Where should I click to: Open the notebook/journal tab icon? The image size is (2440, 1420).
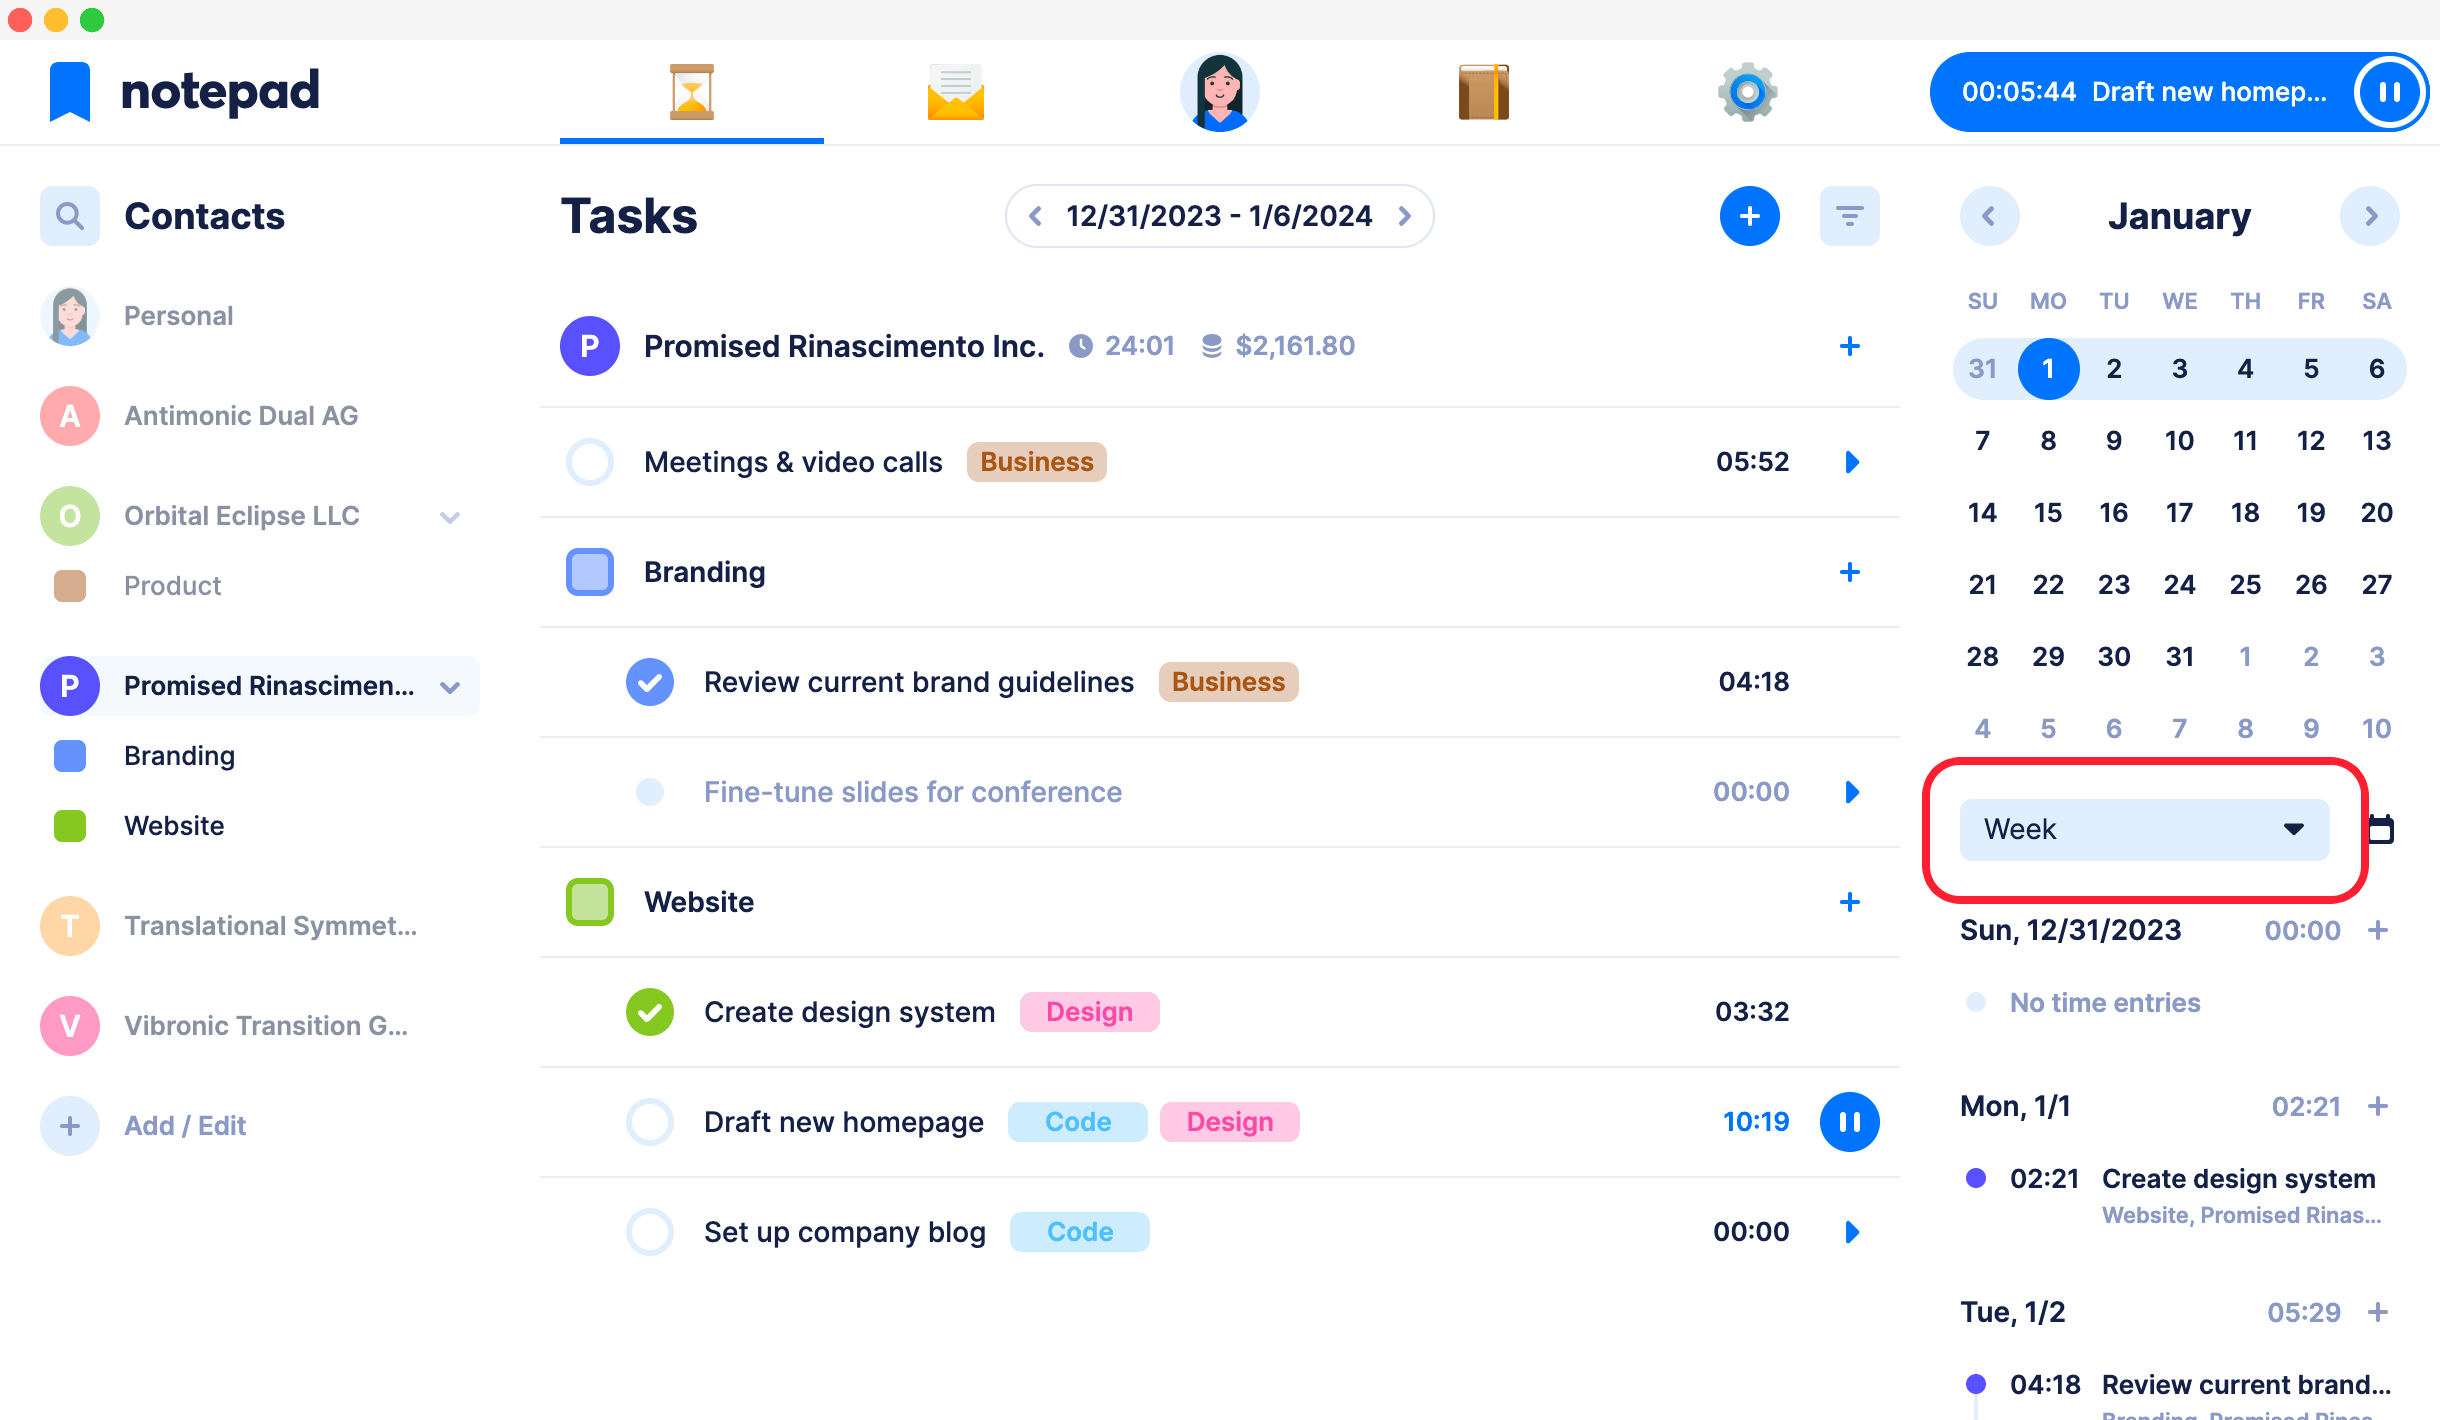[1482, 93]
